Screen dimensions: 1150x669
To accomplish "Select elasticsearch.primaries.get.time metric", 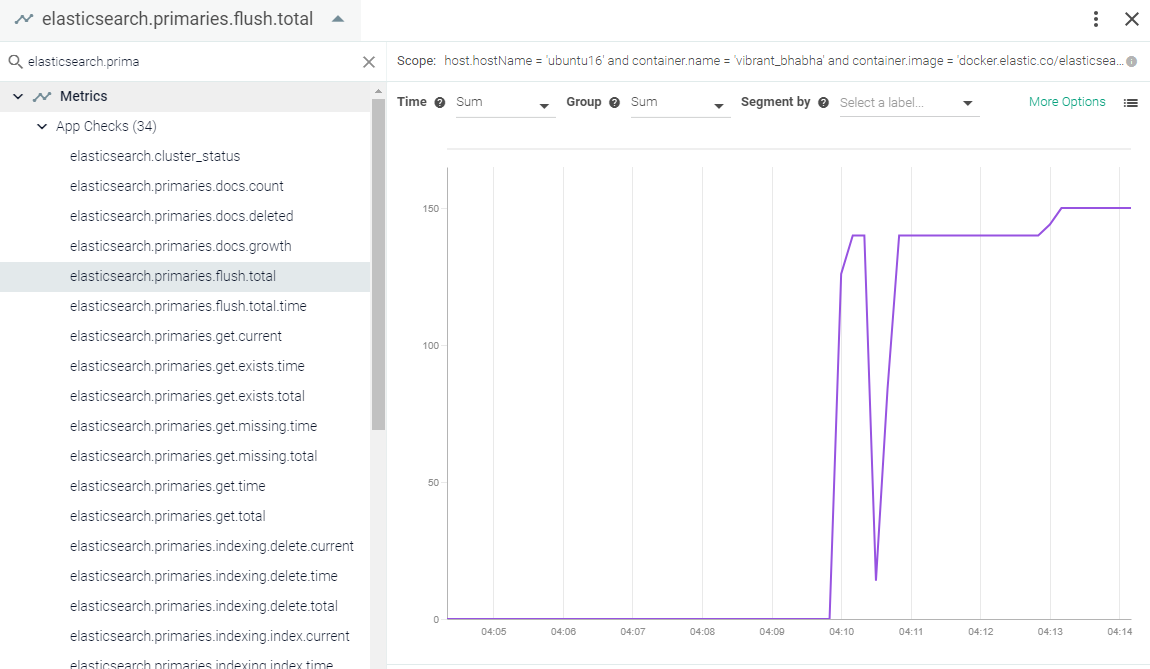I will coord(167,487).
